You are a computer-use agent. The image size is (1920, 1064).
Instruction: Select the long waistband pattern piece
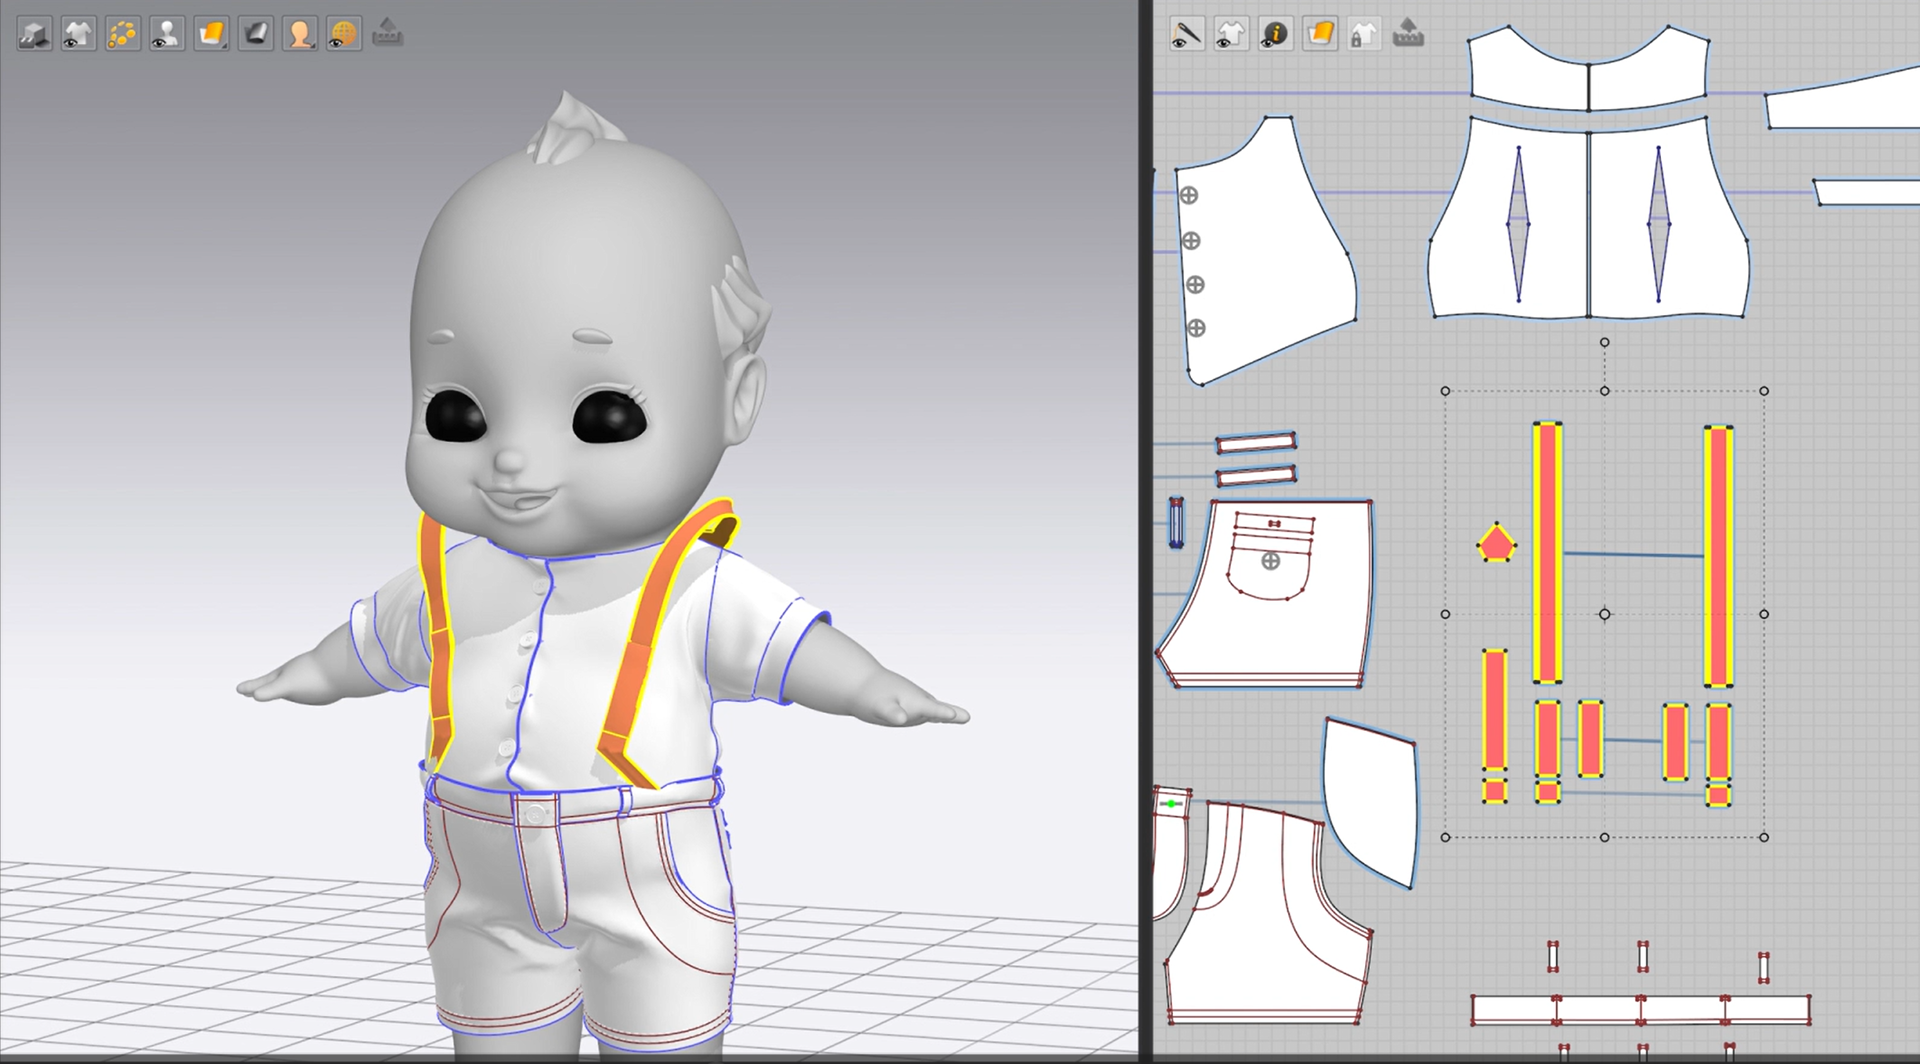1640,1010
